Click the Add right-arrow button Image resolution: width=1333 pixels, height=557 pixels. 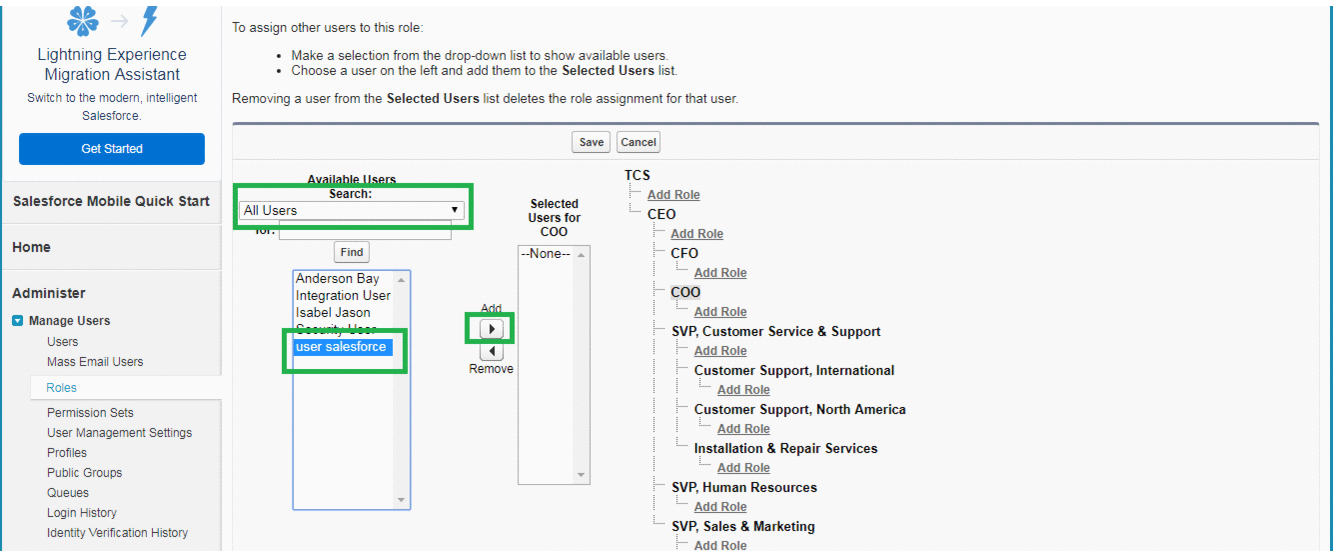coord(491,329)
